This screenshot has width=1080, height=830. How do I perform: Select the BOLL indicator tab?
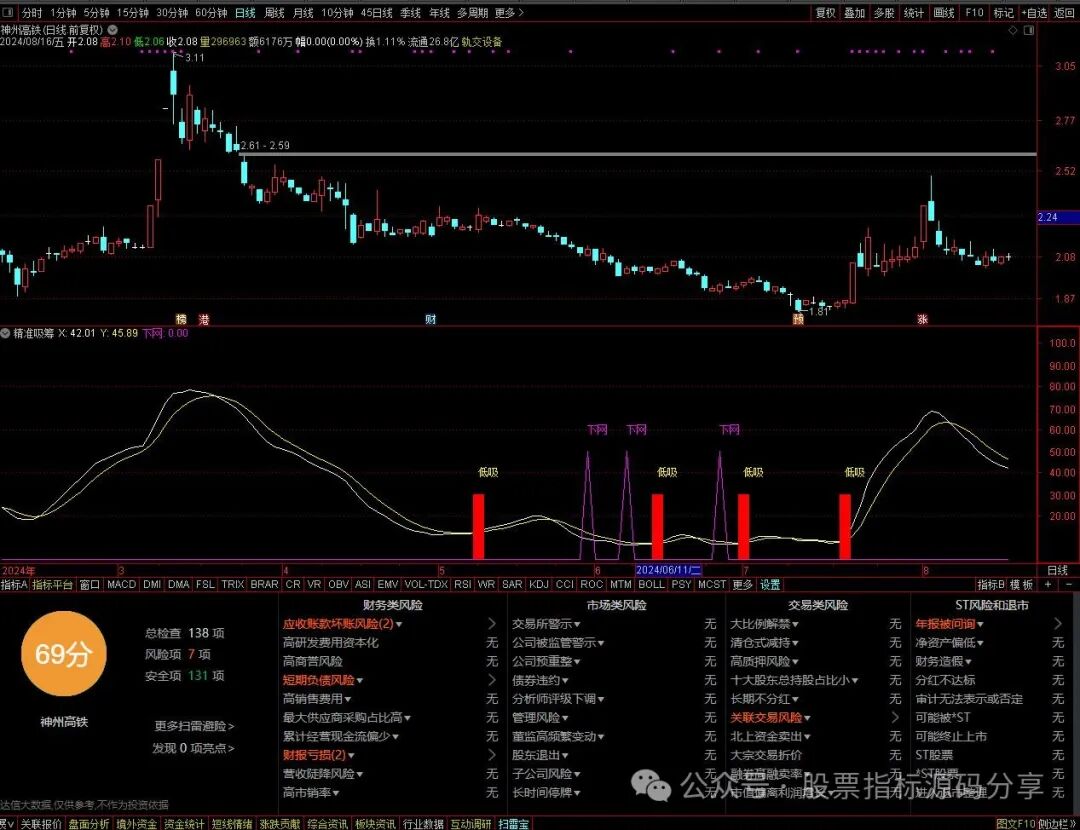[x=651, y=584]
